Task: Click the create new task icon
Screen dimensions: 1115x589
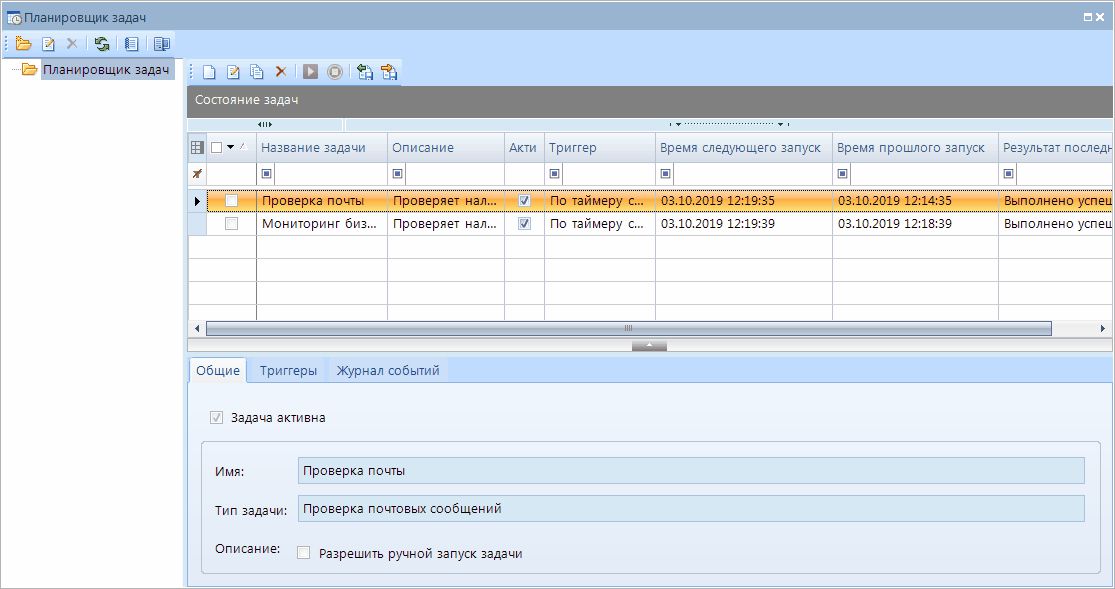Action: (x=209, y=72)
